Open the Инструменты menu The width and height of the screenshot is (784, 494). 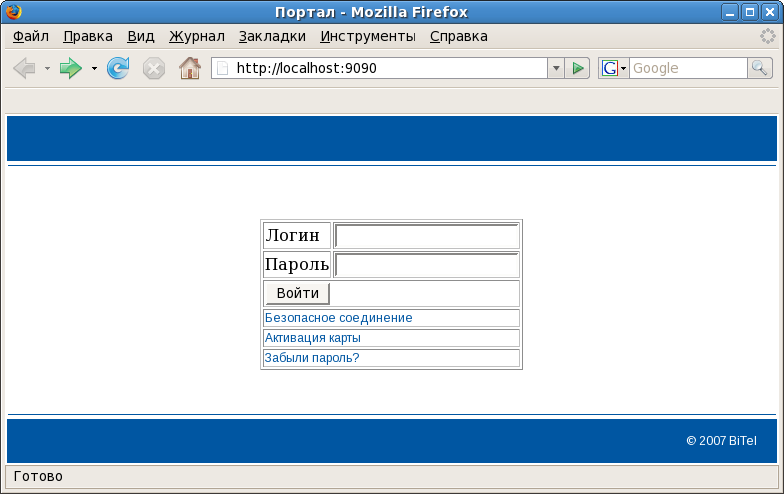[x=367, y=36]
